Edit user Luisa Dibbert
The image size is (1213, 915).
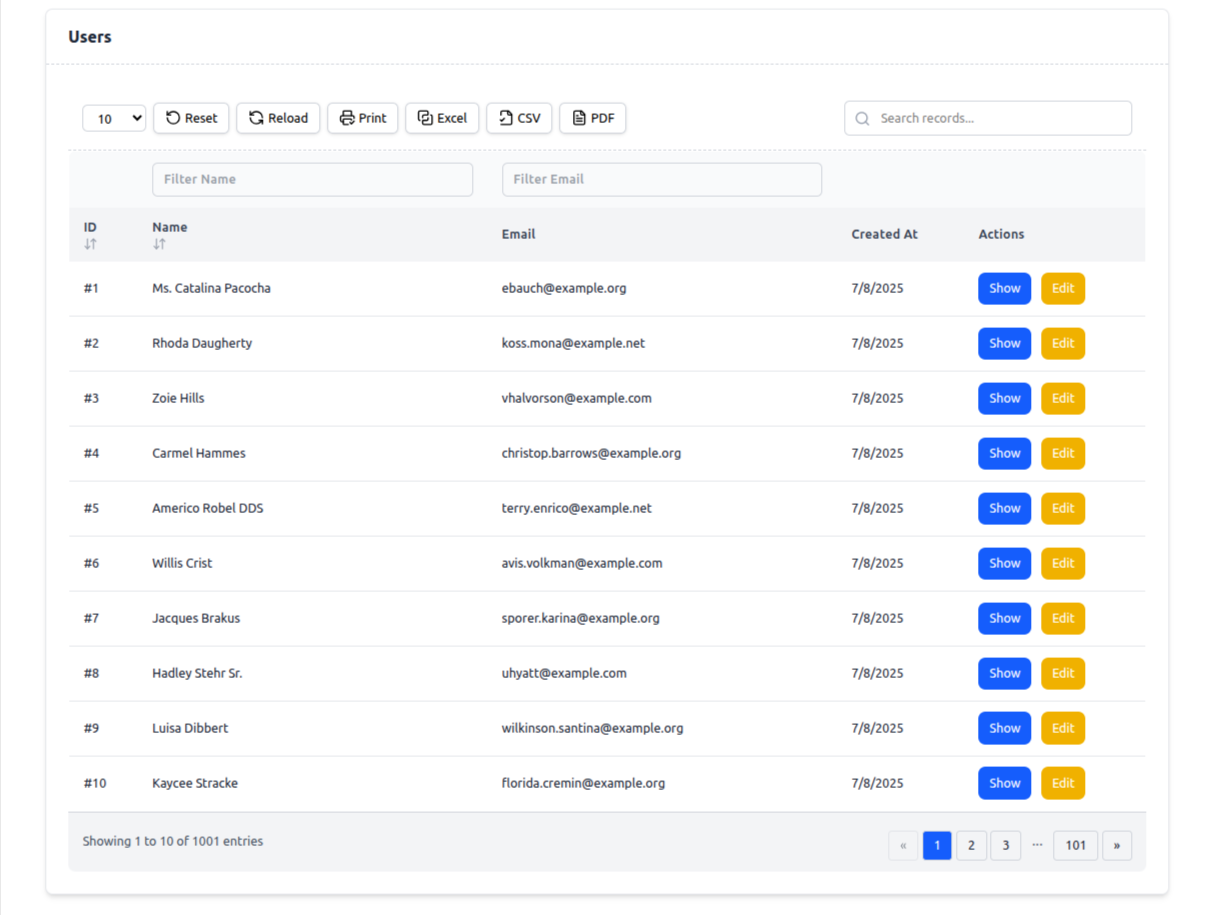(x=1063, y=728)
